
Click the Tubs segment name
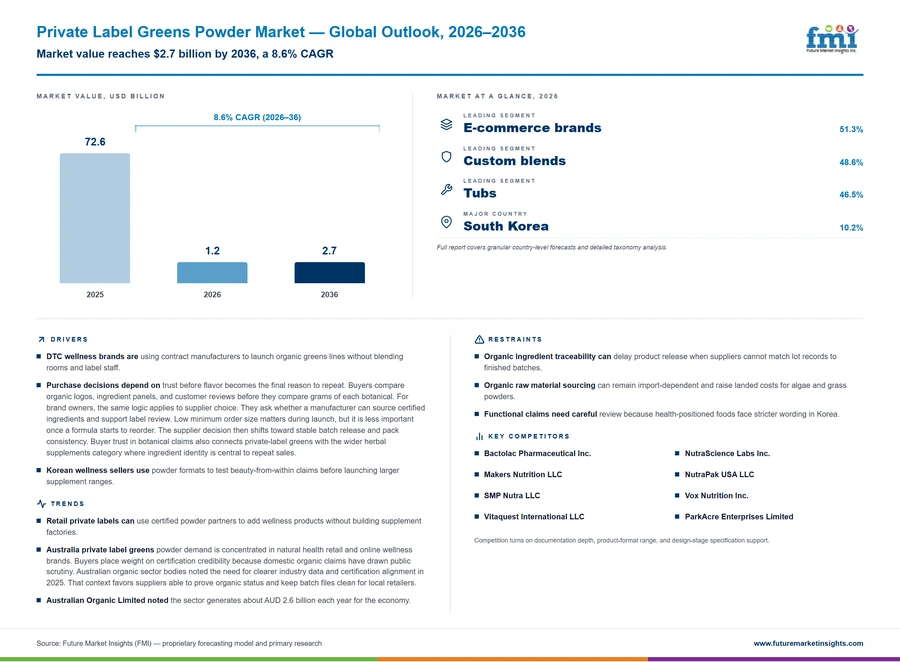pos(480,193)
